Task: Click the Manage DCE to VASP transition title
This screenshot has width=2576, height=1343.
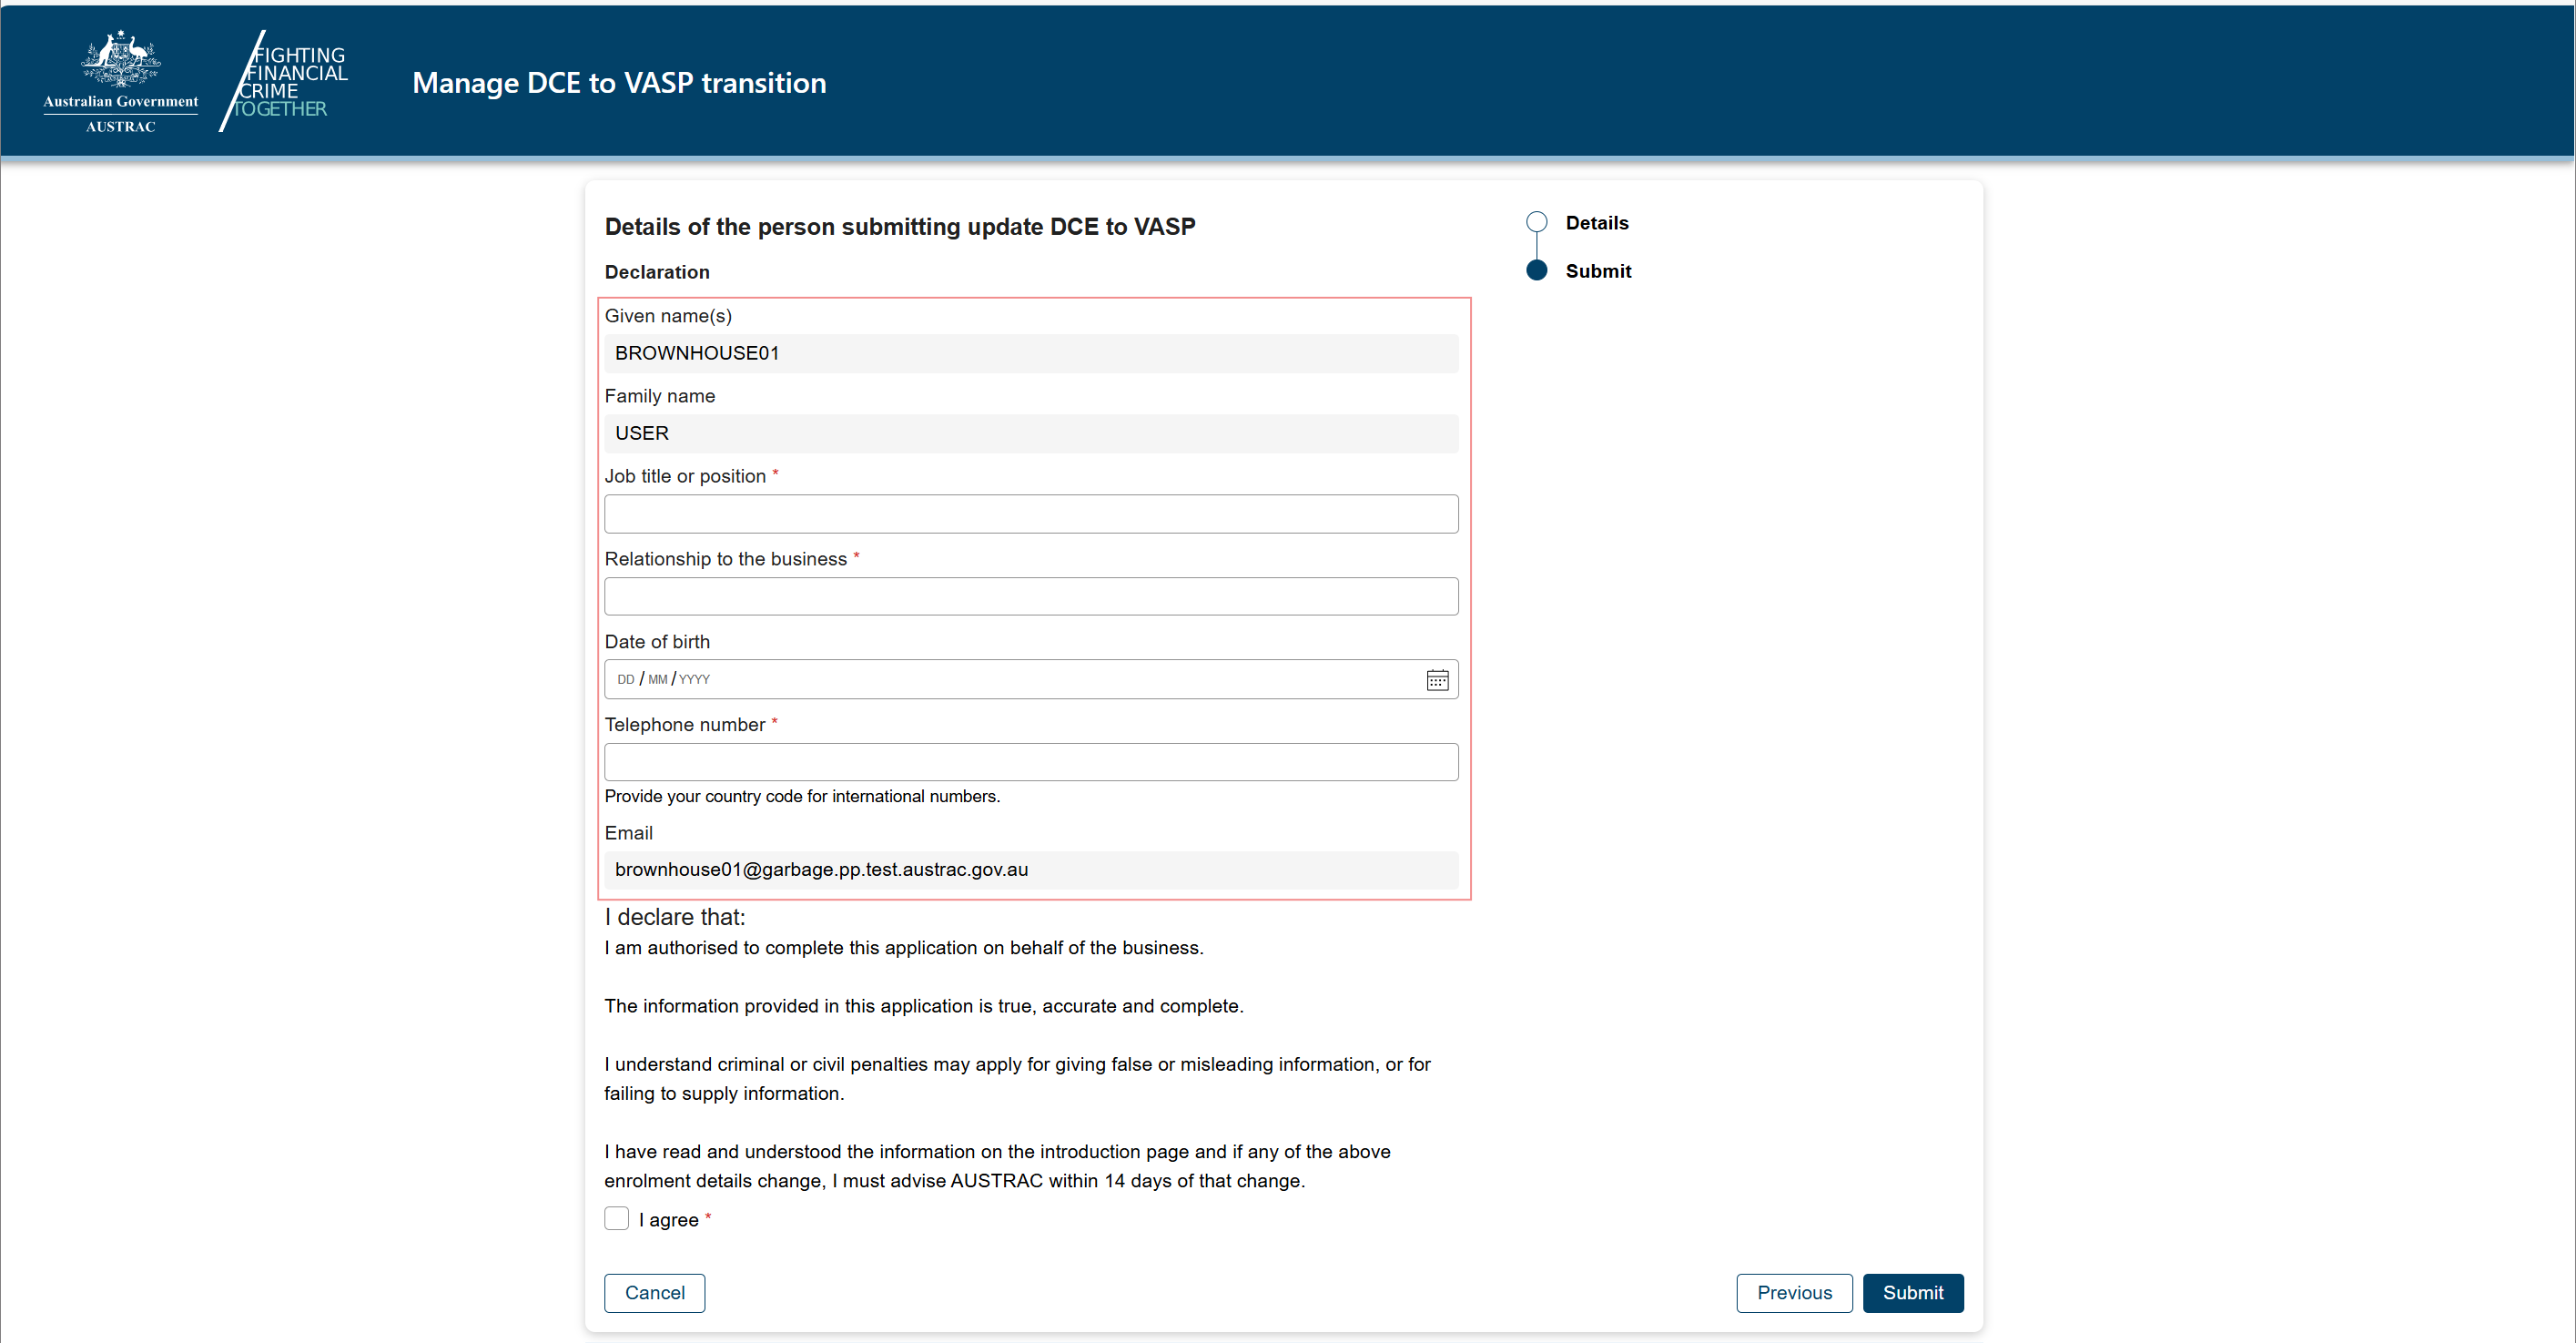Action: [x=619, y=82]
